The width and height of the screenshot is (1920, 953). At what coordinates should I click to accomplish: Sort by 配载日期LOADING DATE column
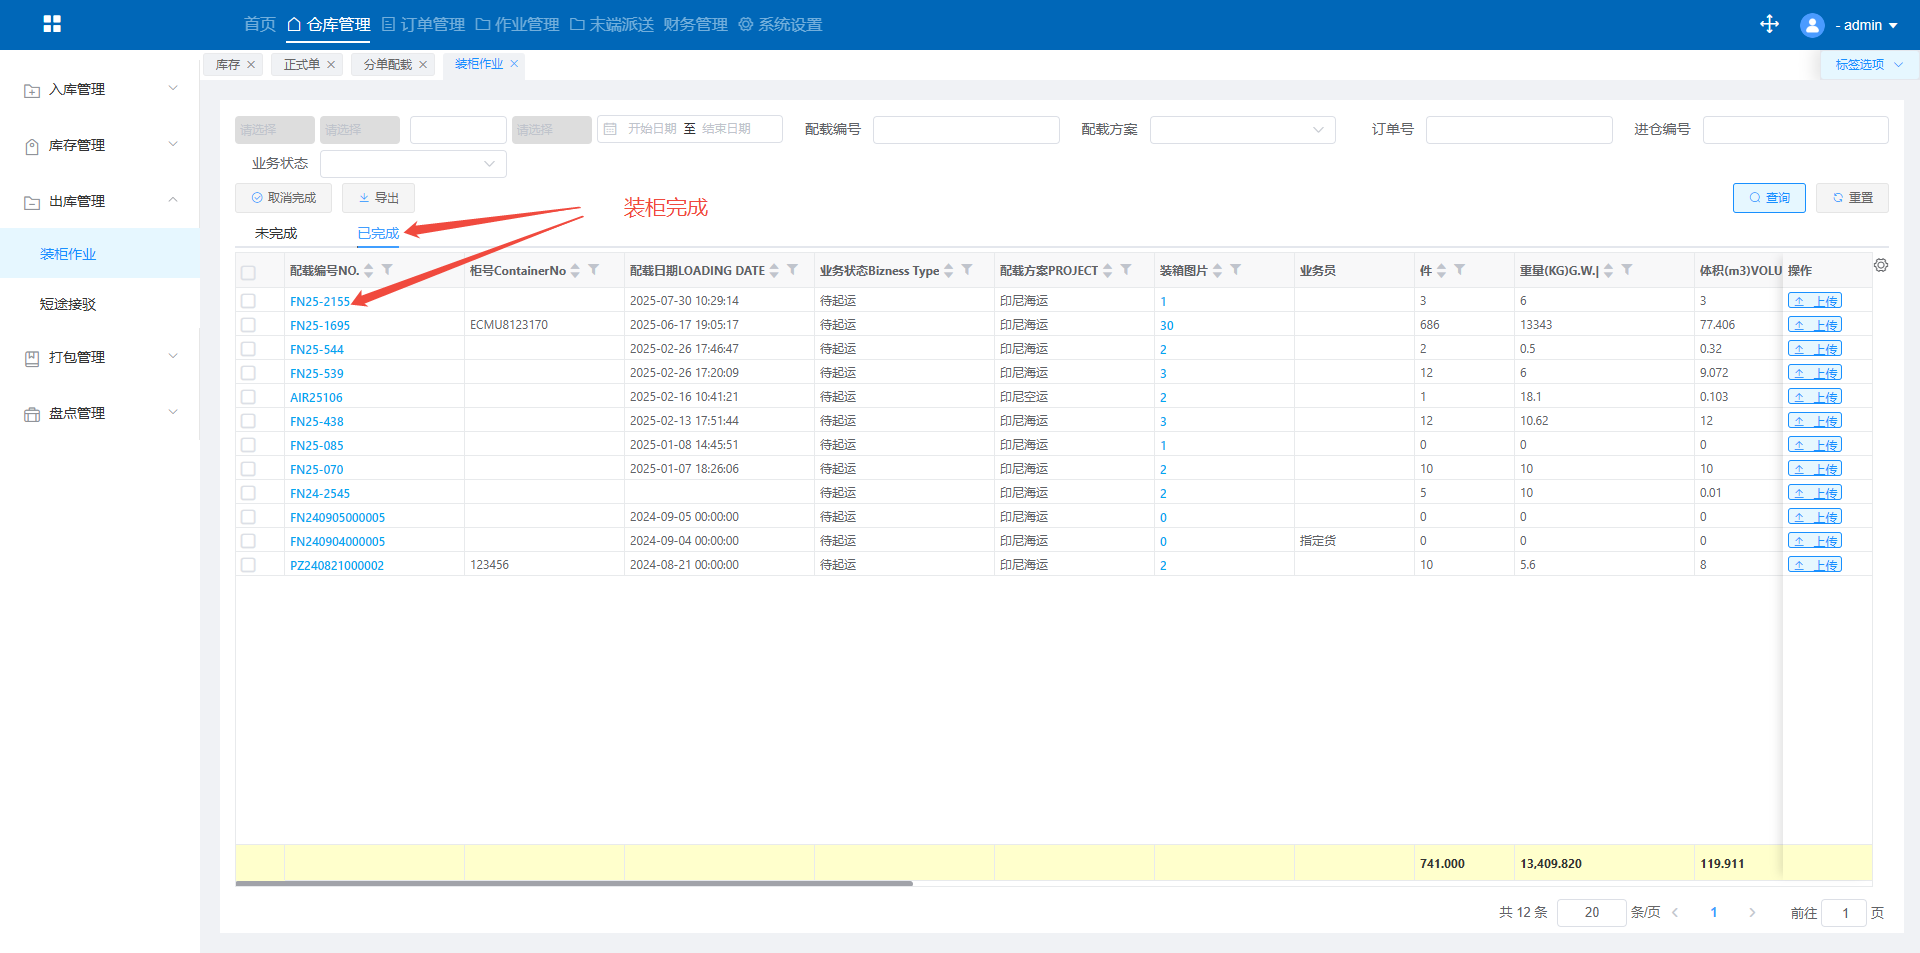tap(774, 271)
